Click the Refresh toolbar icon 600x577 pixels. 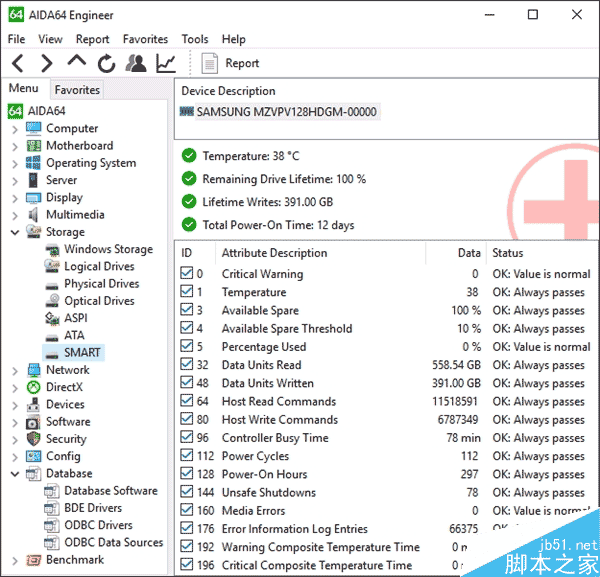(x=106, y=63)
